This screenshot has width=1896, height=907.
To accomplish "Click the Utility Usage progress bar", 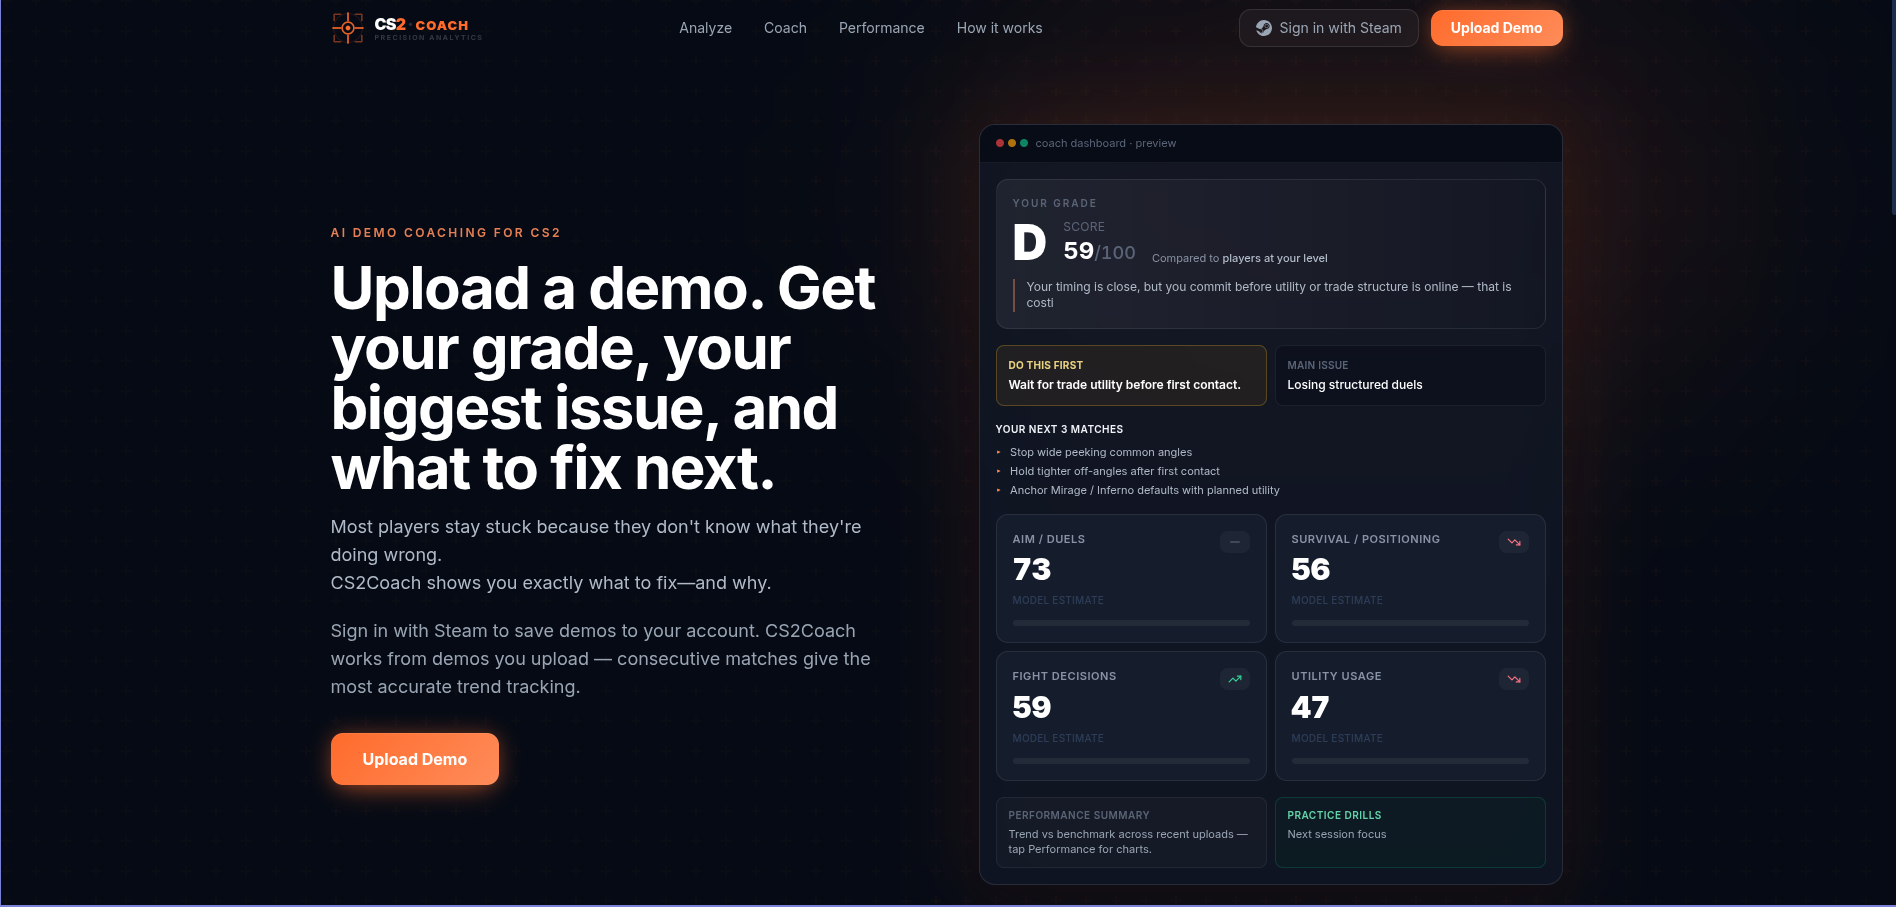I will pyautogui.click(x=1410, y=761).
